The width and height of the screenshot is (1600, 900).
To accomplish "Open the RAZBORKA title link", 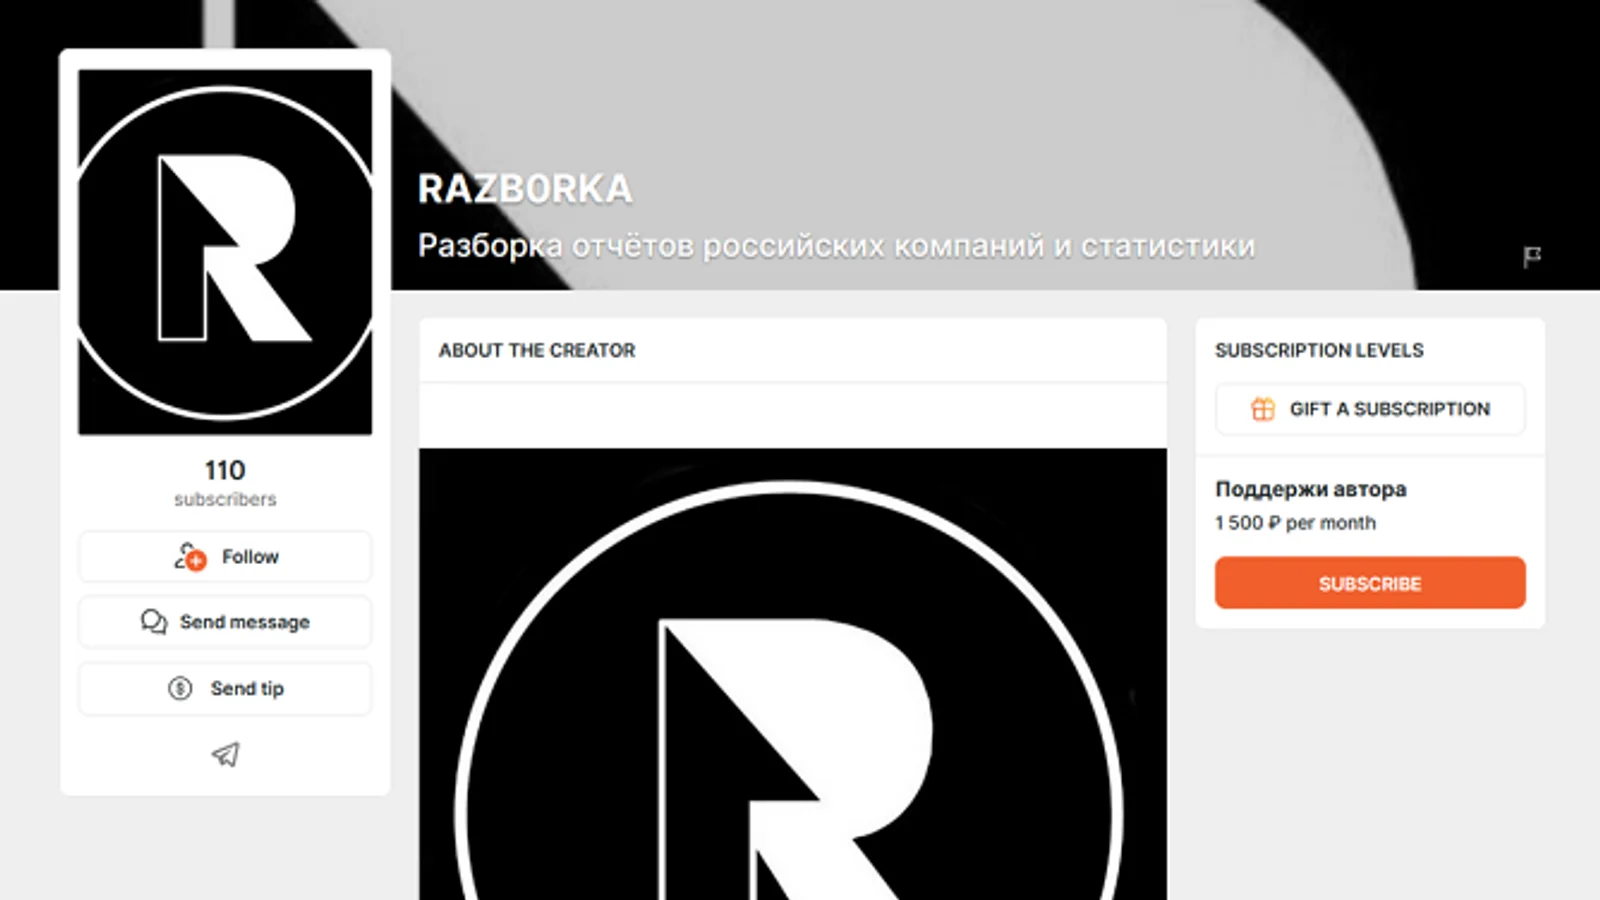I will pyautogui.click(x=525, y=189).
